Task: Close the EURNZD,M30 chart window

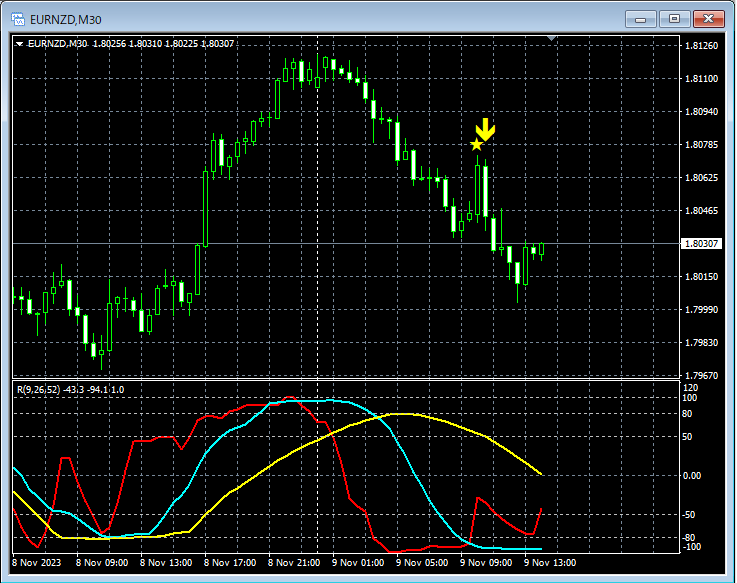Action: tap(709, 19)
